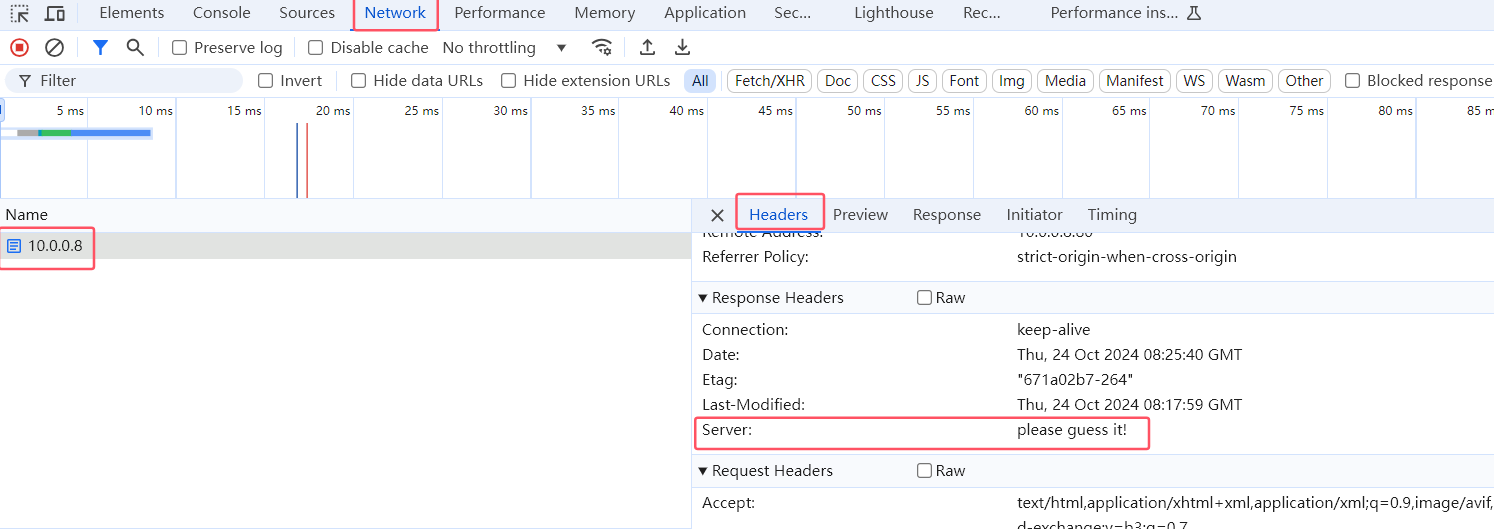Click the request bar in timeline overview

[x=84, y=132]
